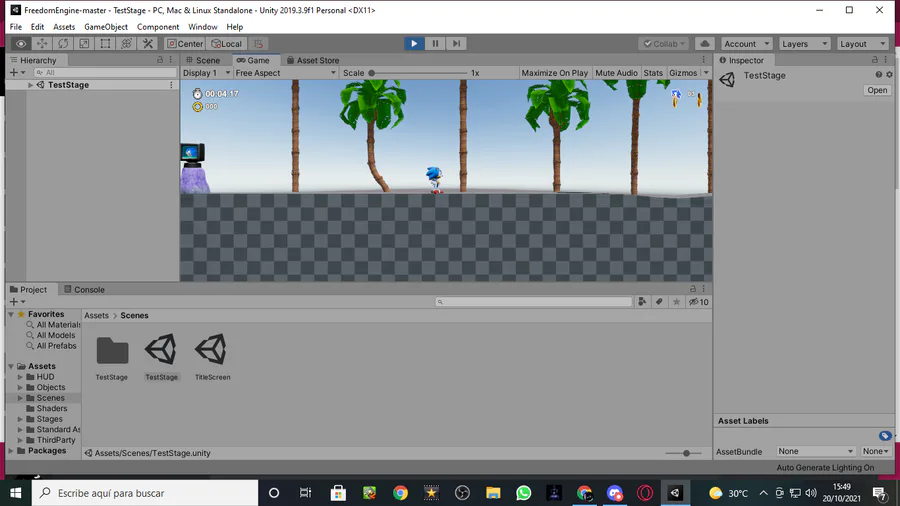Switch to the Console tab
The width and height of the screenshot is (900, 506).
point(84,289)
